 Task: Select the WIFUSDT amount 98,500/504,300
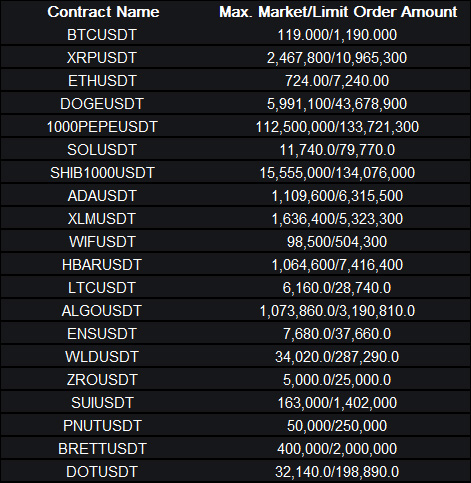pos(337,242)
